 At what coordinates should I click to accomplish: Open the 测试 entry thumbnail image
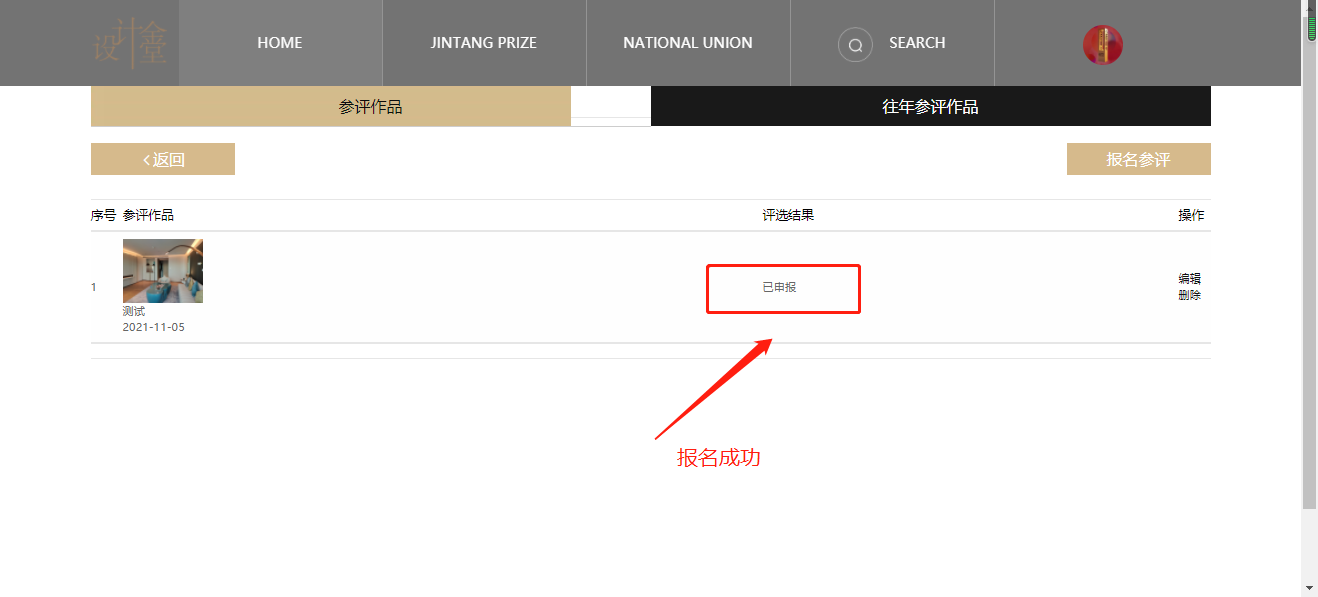tap(163, 271)
